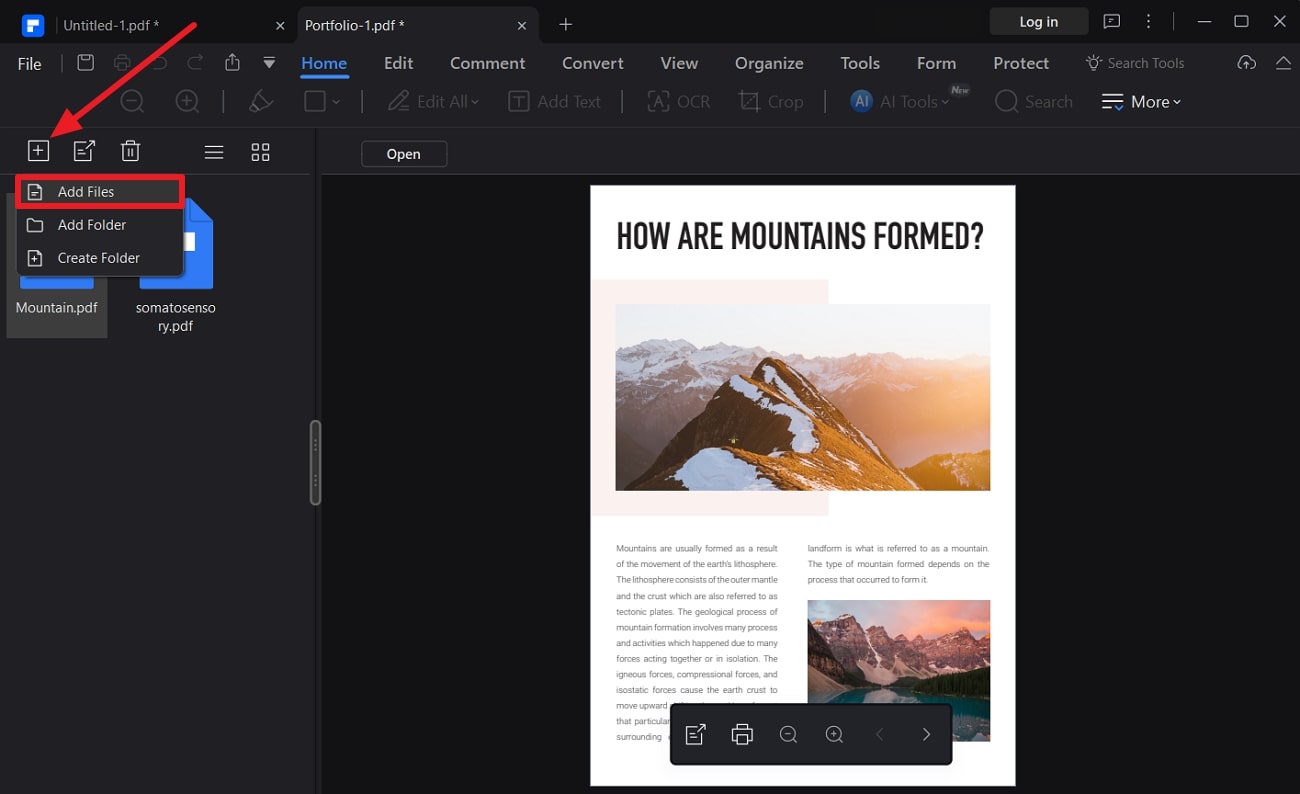Open the File menu

coord(30,63)
